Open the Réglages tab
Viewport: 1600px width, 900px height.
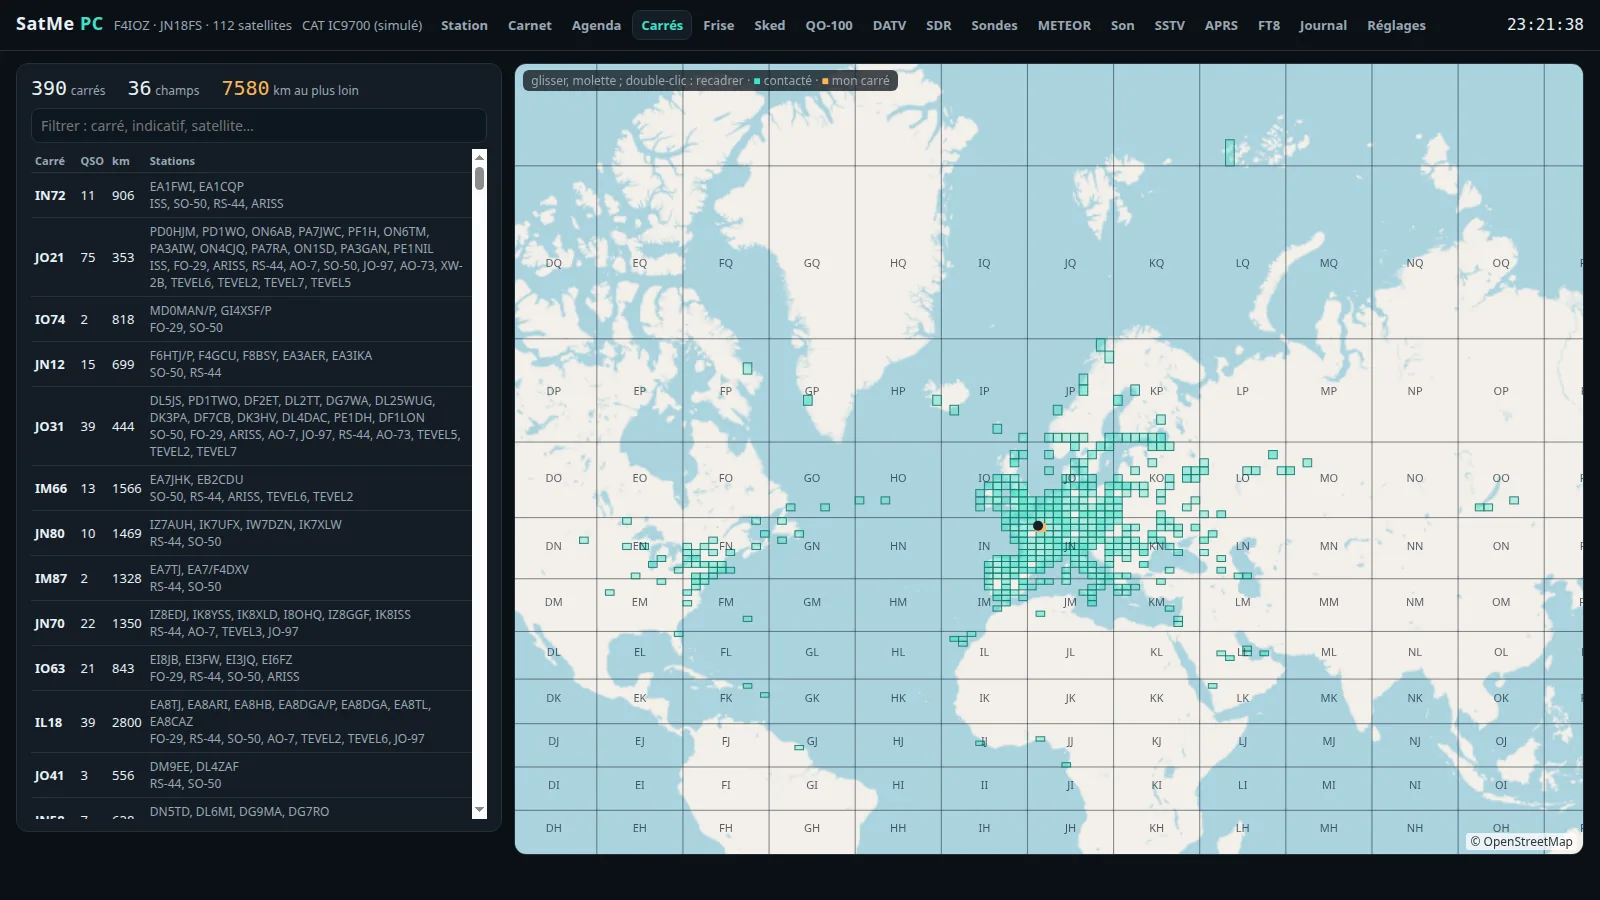[x=1396, y=25]
